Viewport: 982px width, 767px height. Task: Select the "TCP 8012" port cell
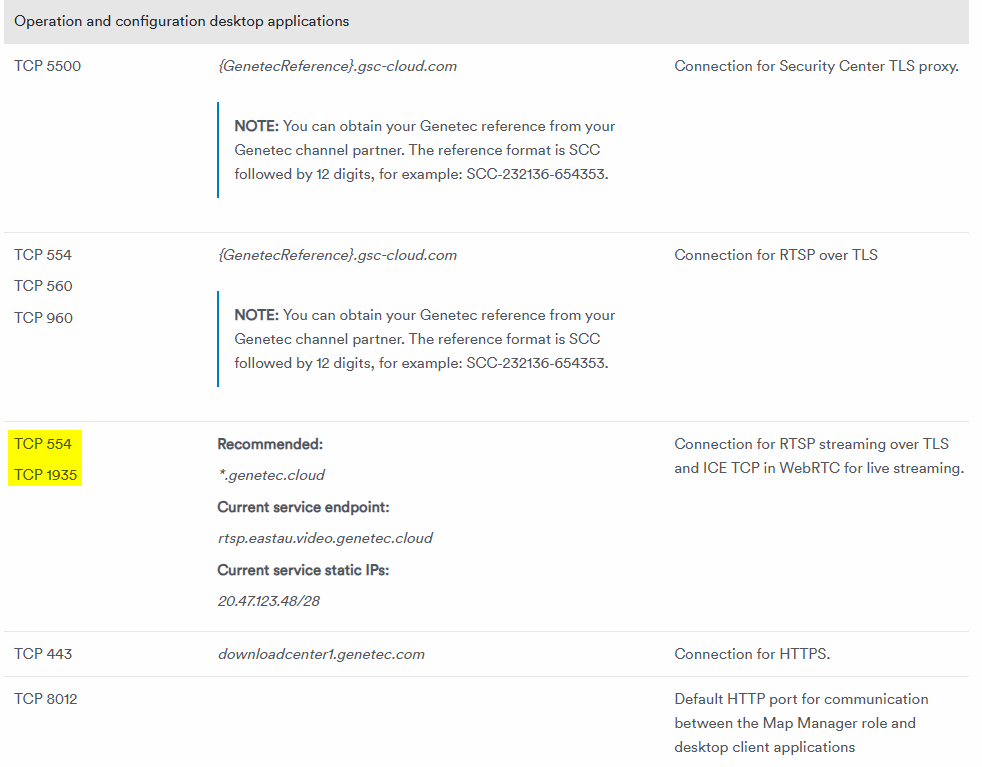tap(46, 699)
